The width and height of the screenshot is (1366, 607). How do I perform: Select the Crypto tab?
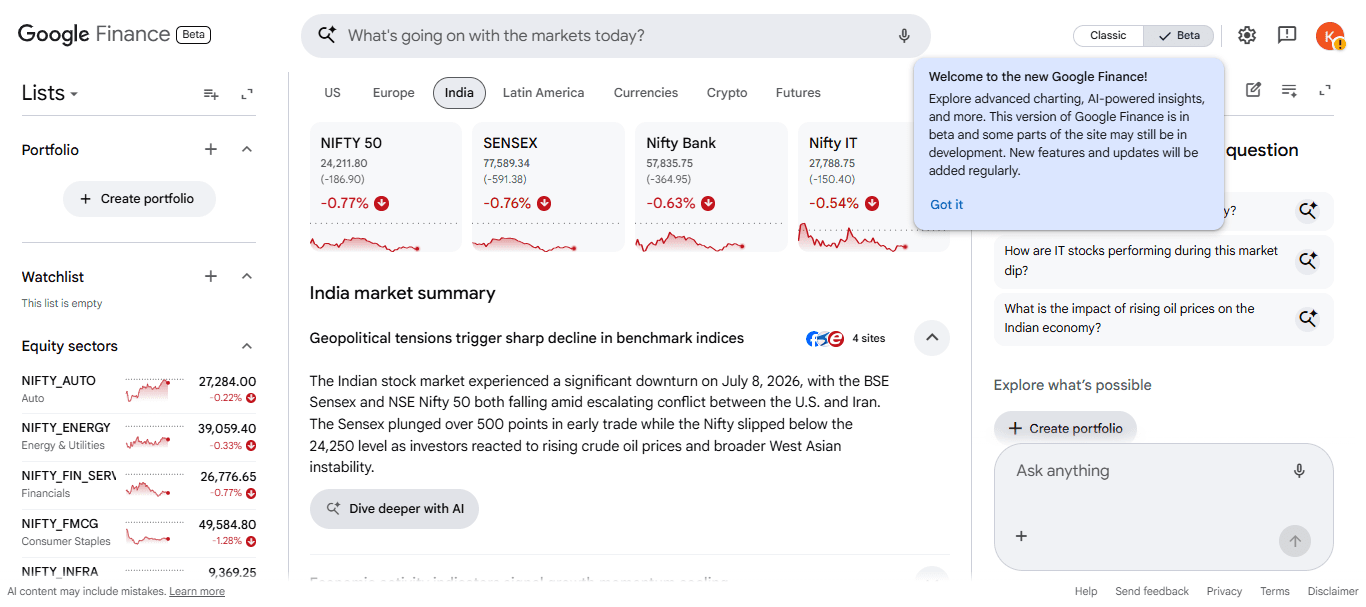[727, 93]
